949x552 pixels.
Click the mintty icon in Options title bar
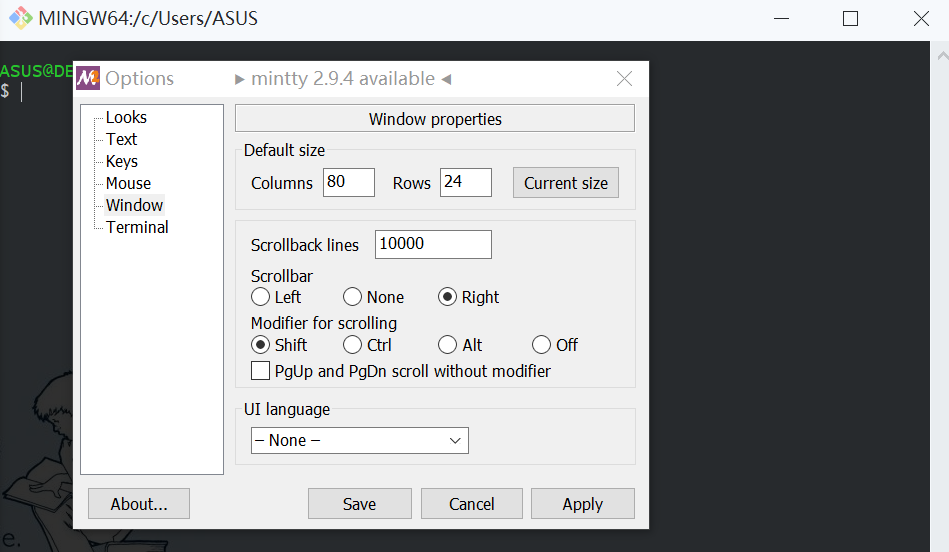click(x=88, y=78)
